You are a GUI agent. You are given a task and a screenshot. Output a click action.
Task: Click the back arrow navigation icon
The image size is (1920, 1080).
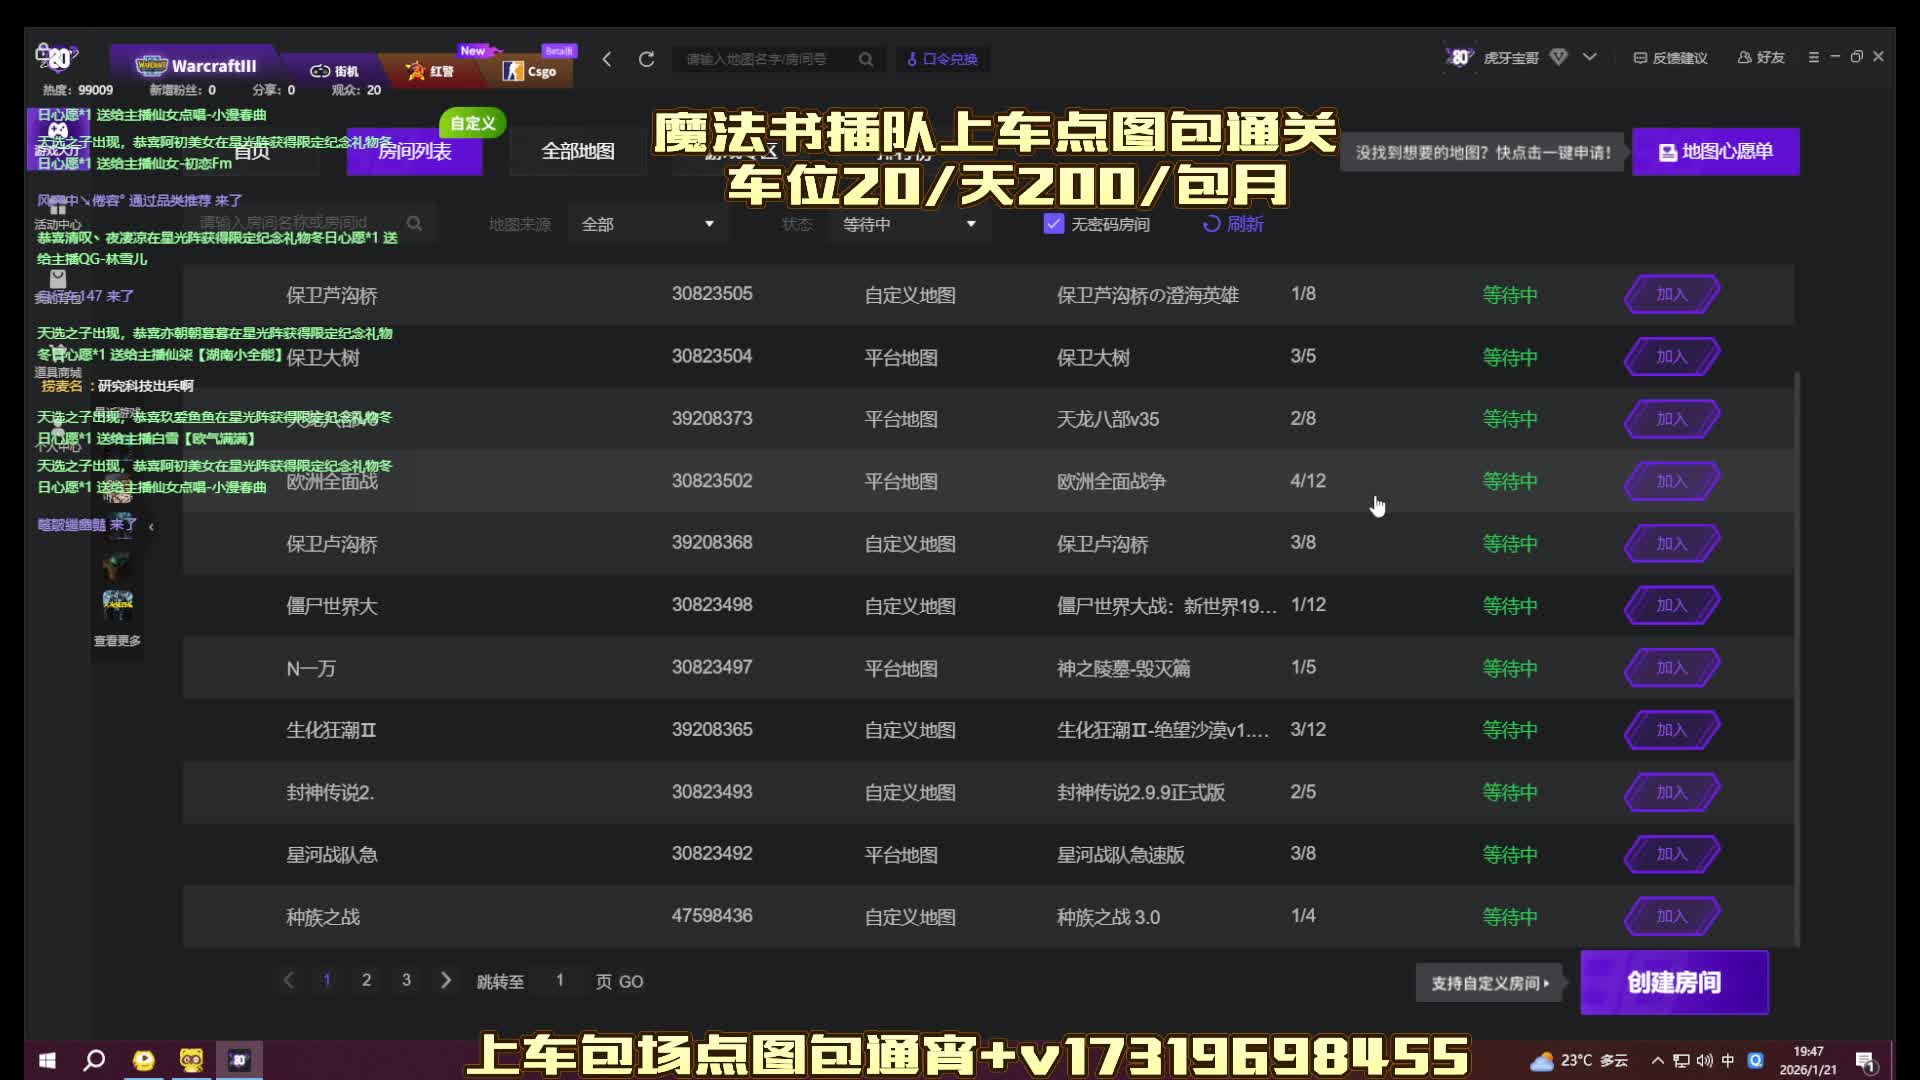click(607, 59)
